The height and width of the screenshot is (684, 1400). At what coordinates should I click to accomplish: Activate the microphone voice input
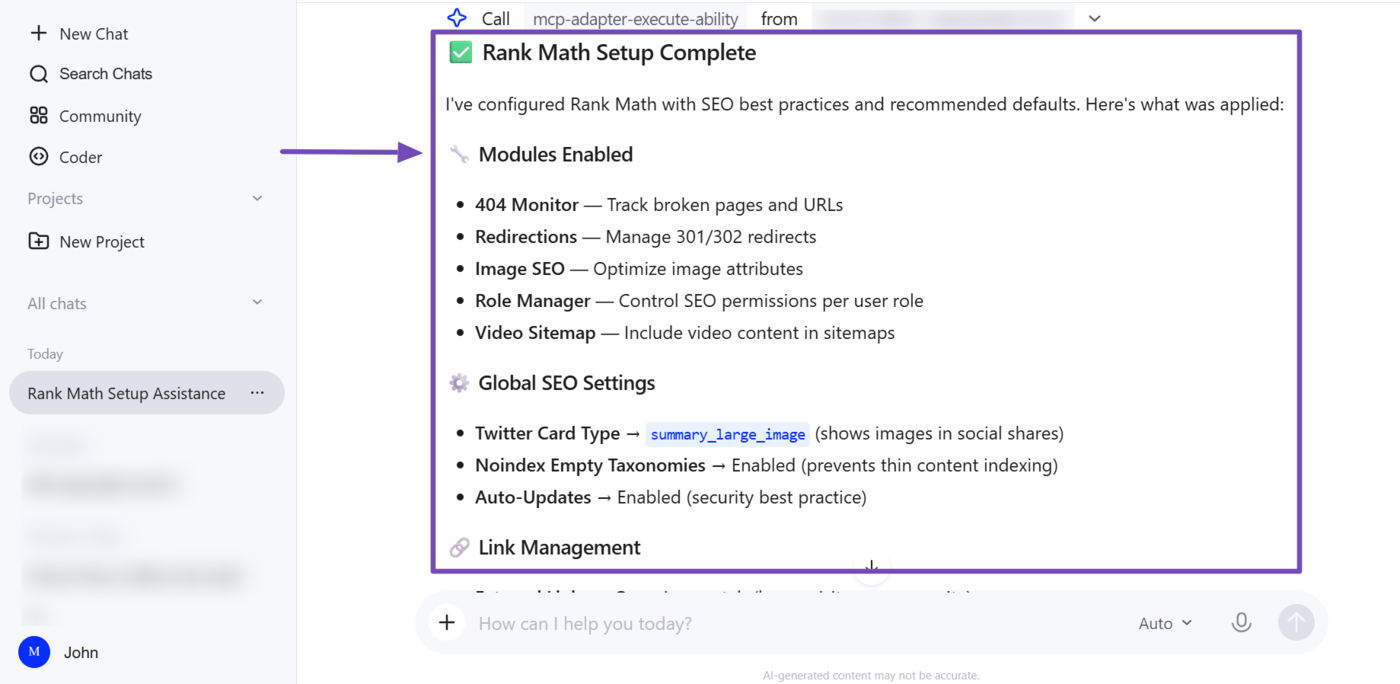click(1241, 623)
